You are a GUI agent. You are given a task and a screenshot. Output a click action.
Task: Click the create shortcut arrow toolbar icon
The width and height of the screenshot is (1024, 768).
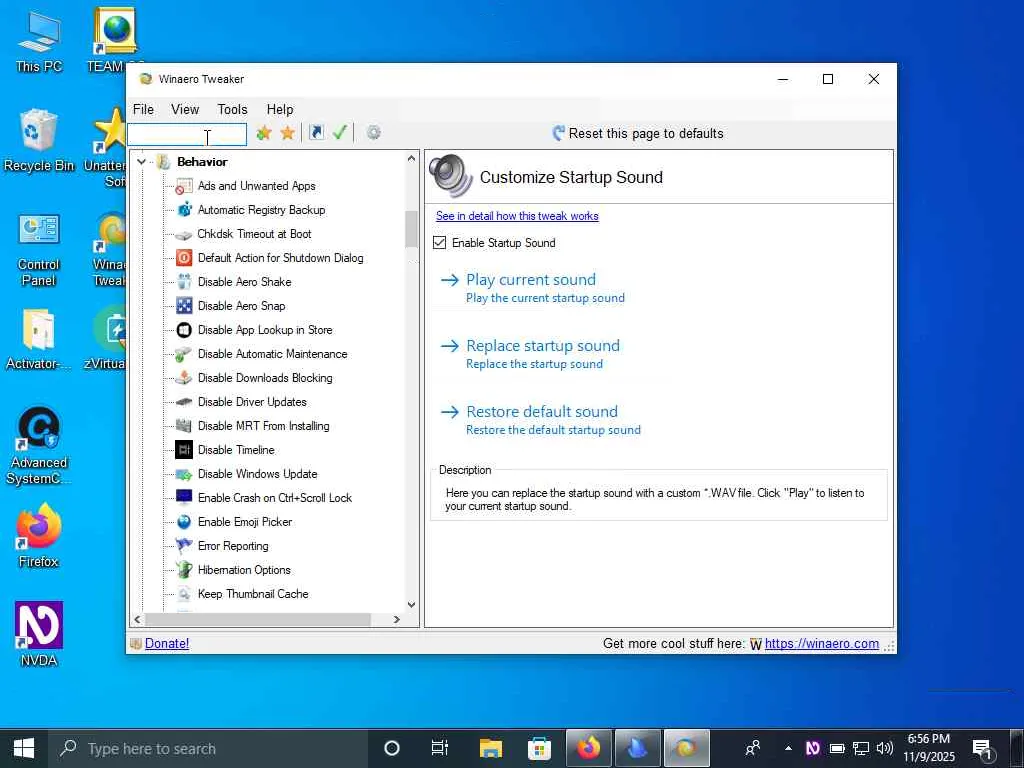pos(316,133)
